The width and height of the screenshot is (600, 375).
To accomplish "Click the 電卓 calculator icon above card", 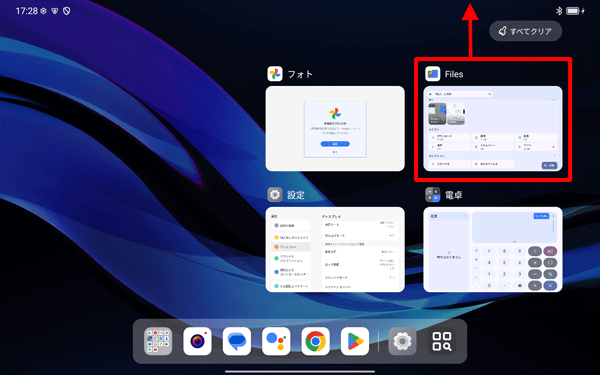I will point(432,195).
